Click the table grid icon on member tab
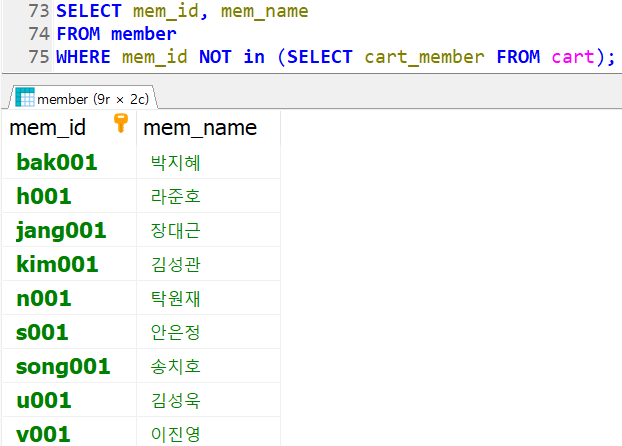 25,97
